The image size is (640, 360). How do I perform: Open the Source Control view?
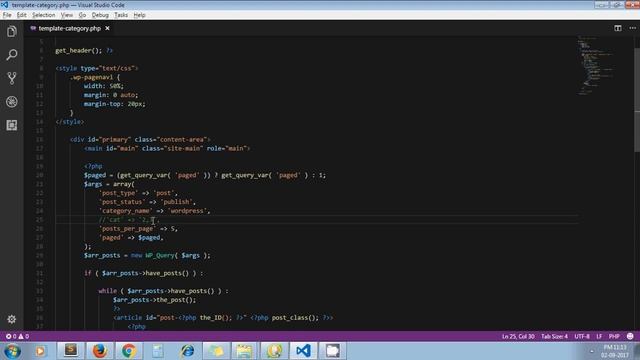(11, 78)
